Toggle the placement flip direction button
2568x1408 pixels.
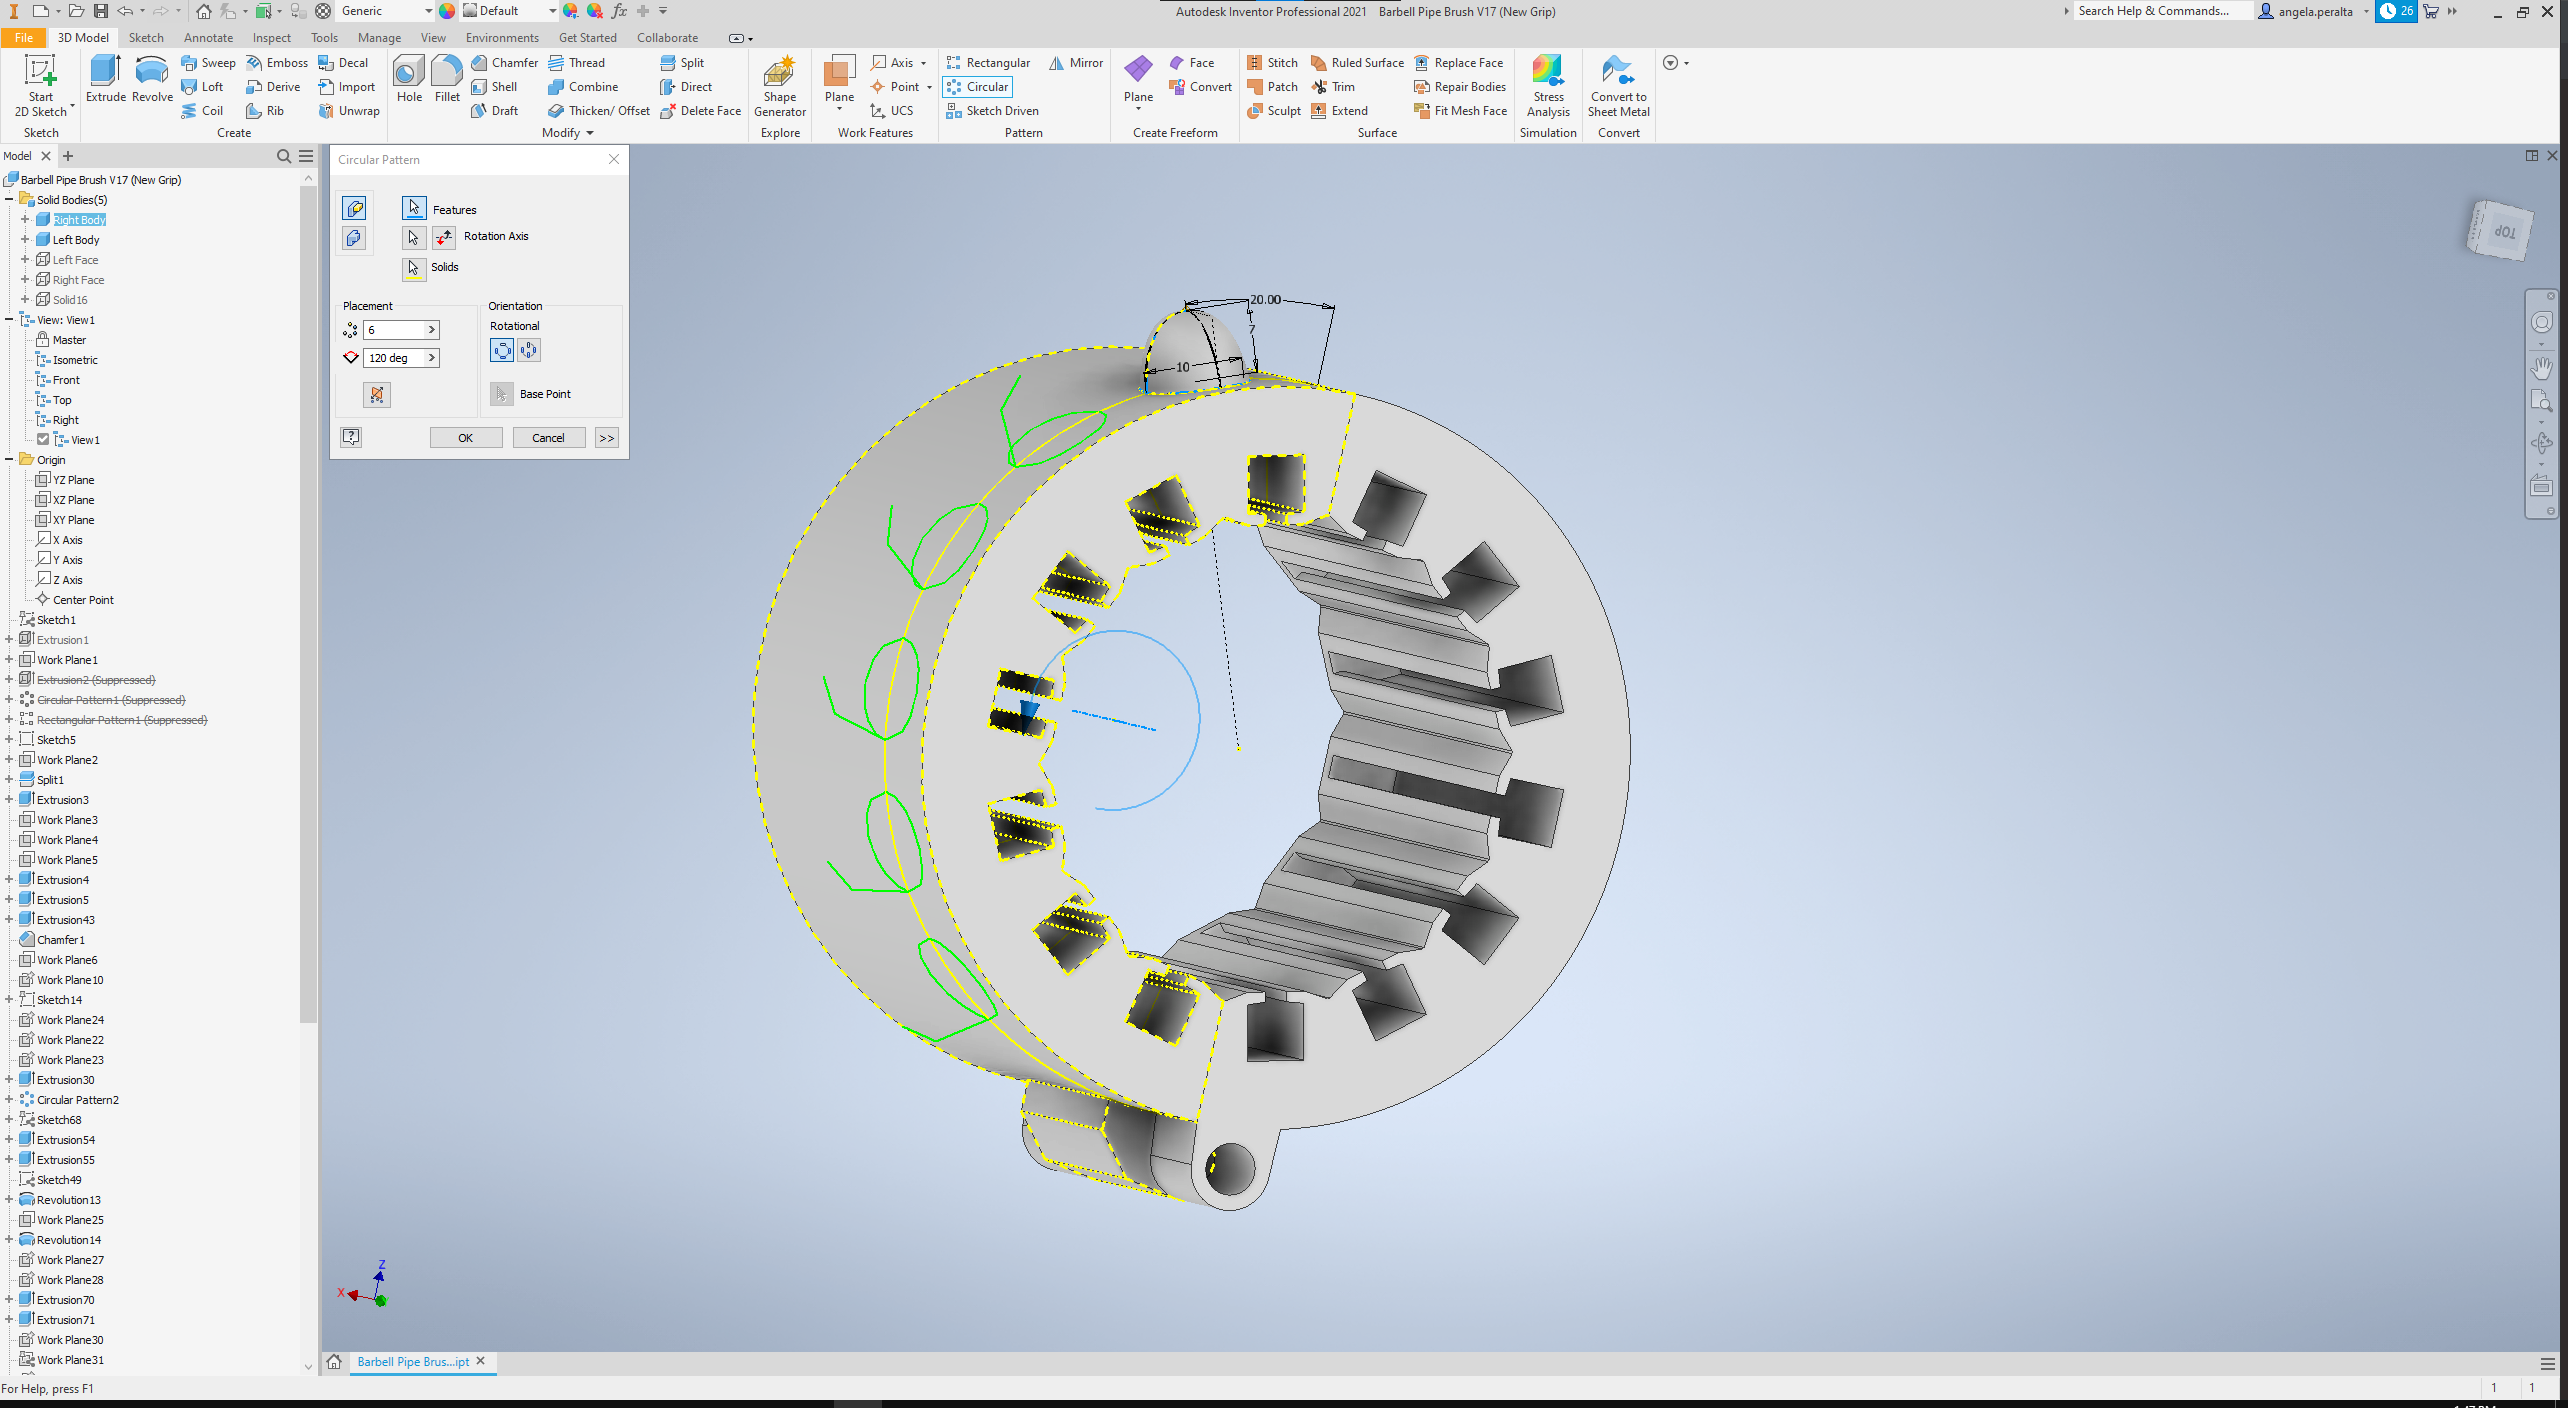pyautogui.click(x=377, y=394)
